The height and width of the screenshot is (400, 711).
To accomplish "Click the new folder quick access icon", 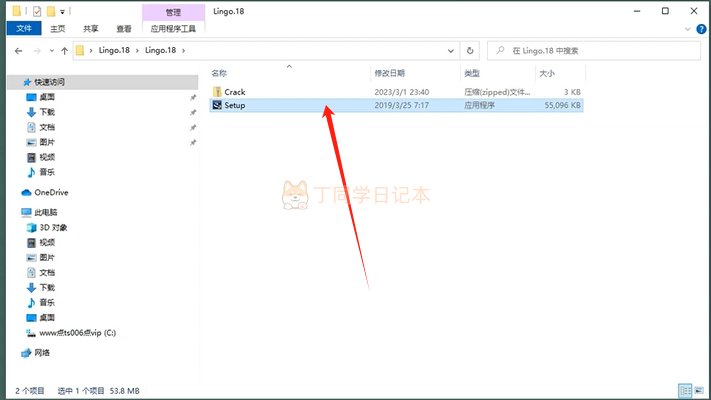I will click(x=51, y=11).
